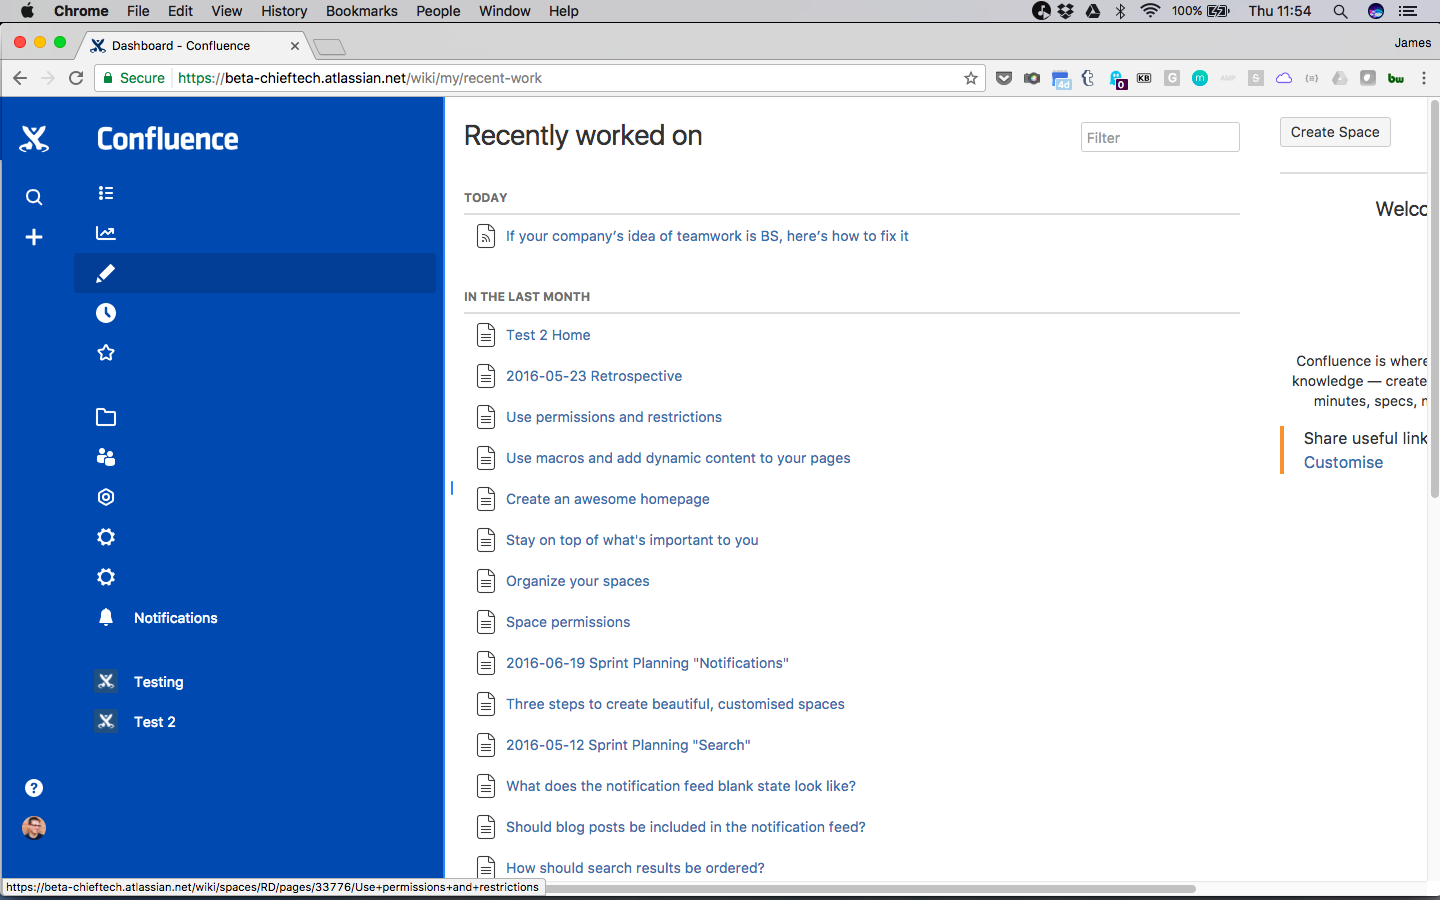Open 'How should search results be ordered?' page
The image size is (1440, 900).
[635, 868]
